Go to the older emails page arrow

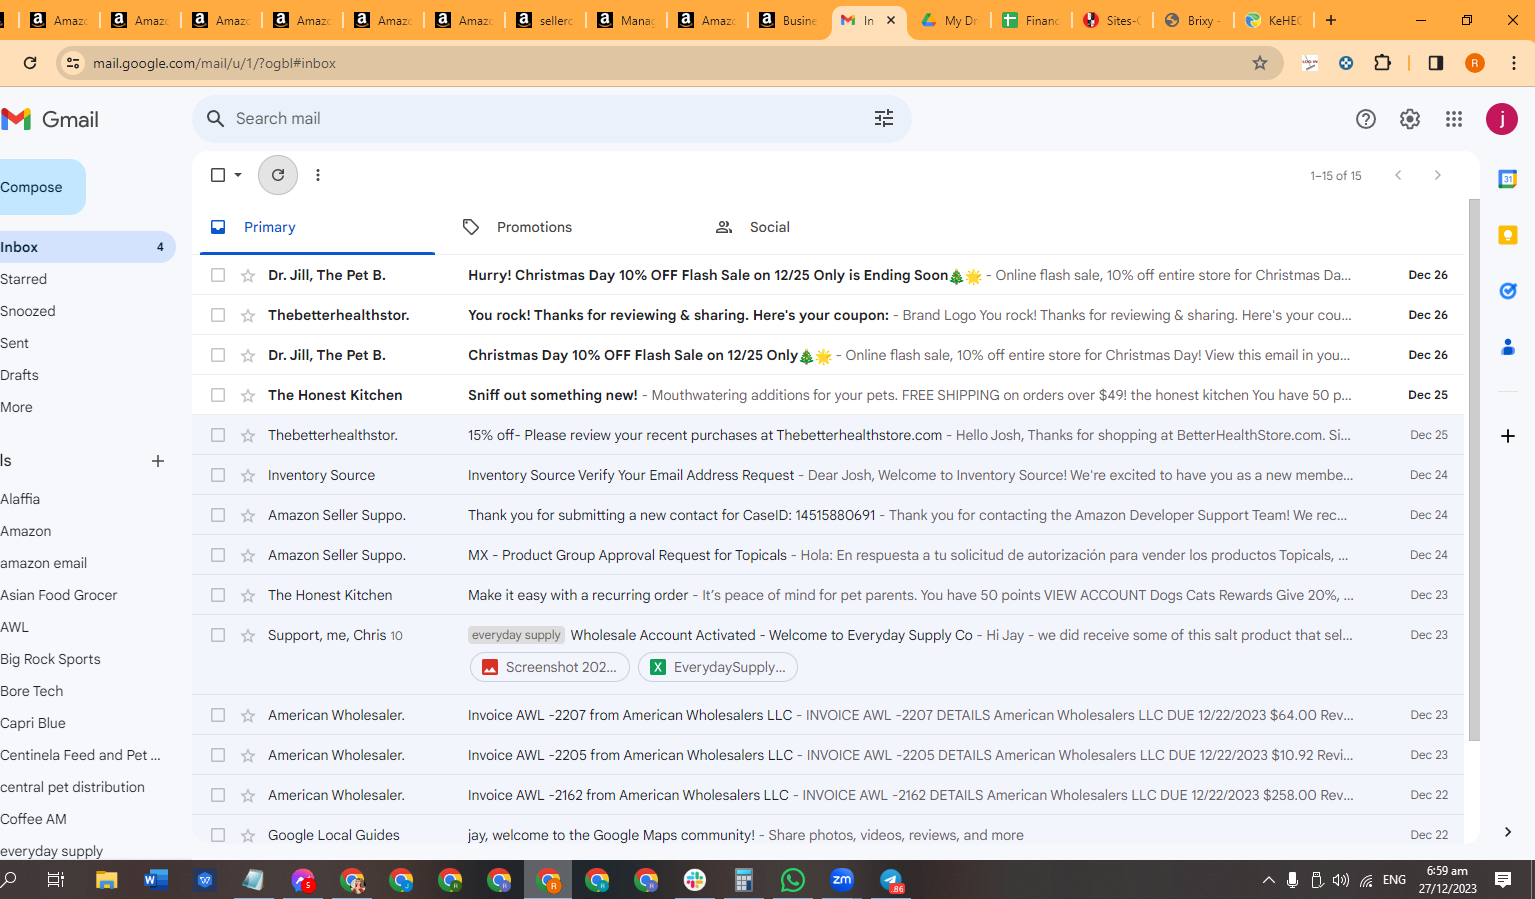pos(1438,175)
